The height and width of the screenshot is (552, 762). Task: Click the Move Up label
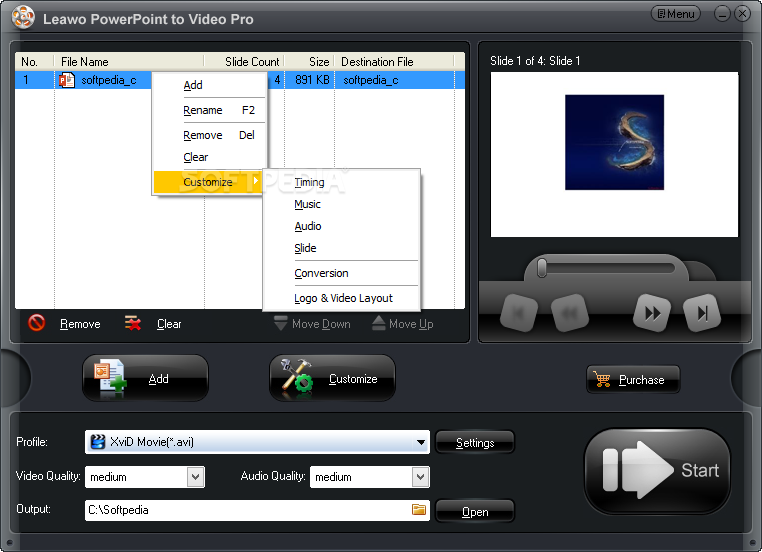point(411,324)
